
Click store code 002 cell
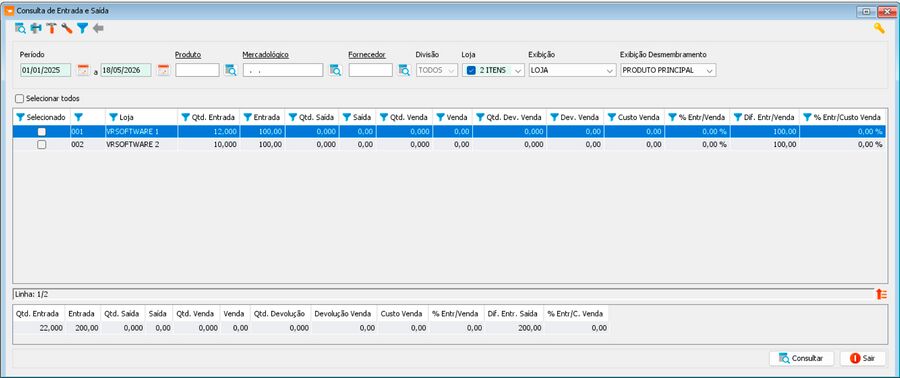88,145
